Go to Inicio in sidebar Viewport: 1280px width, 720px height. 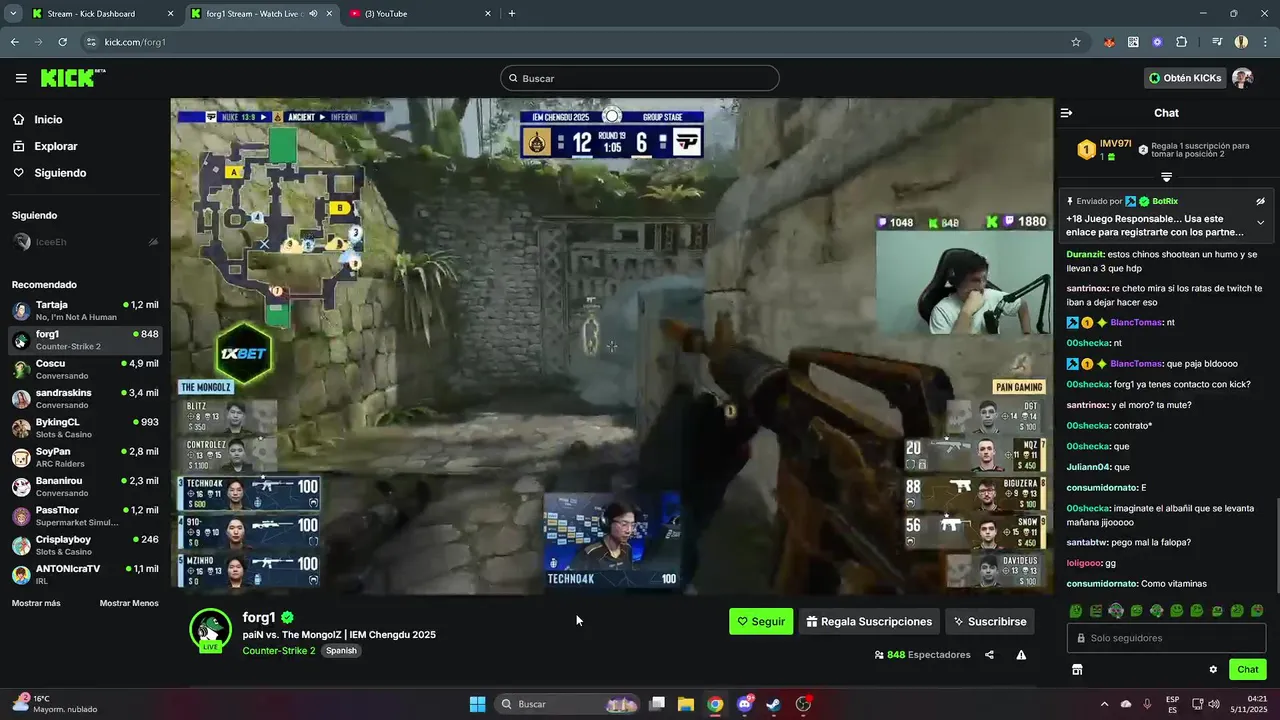[48, 119]
